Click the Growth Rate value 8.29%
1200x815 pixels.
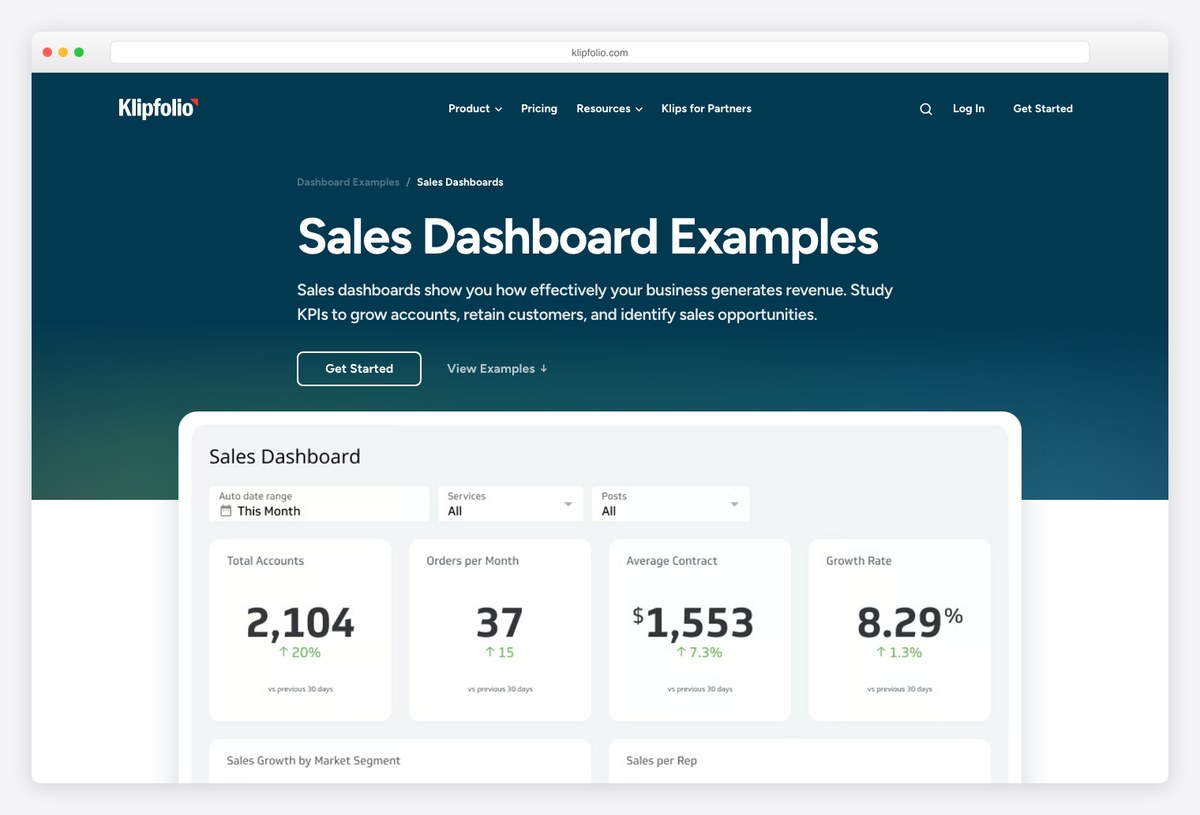910,622
